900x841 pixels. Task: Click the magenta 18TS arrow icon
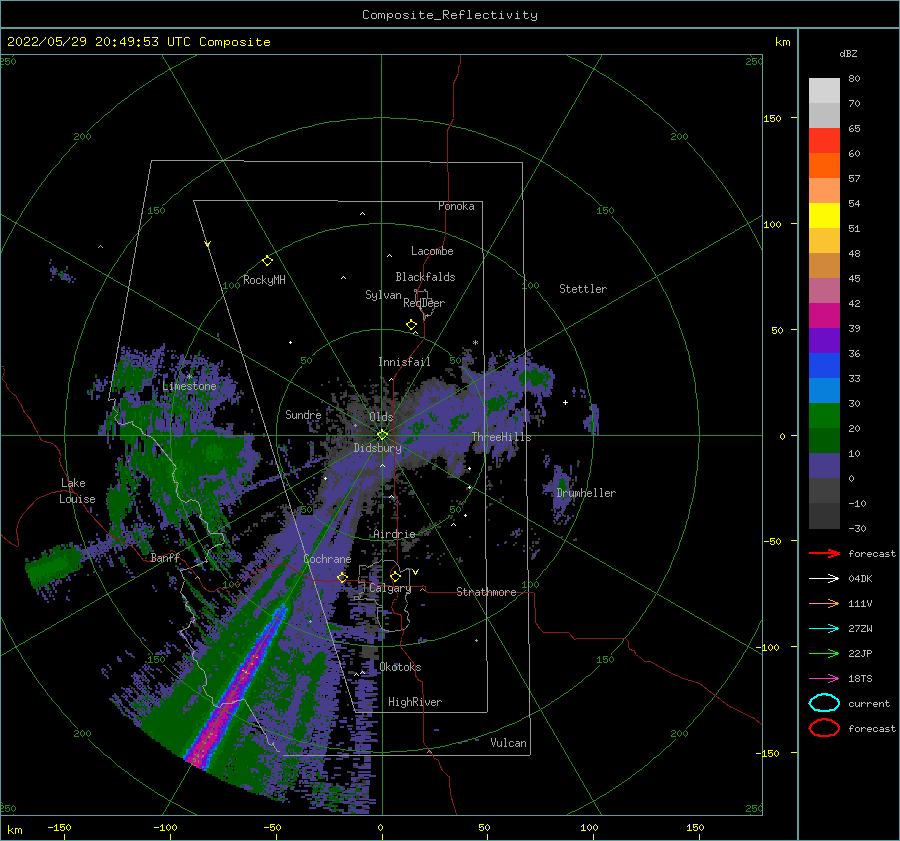coord(824,679)
